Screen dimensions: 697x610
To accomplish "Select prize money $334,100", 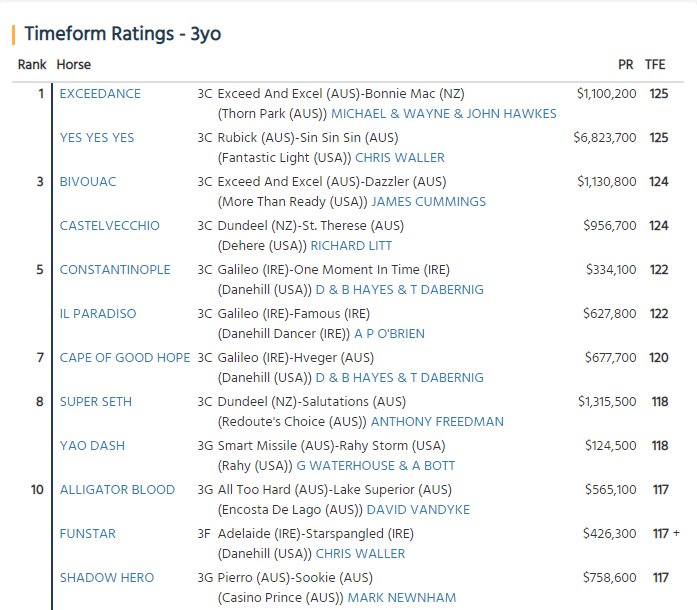I will pos(611,270).
